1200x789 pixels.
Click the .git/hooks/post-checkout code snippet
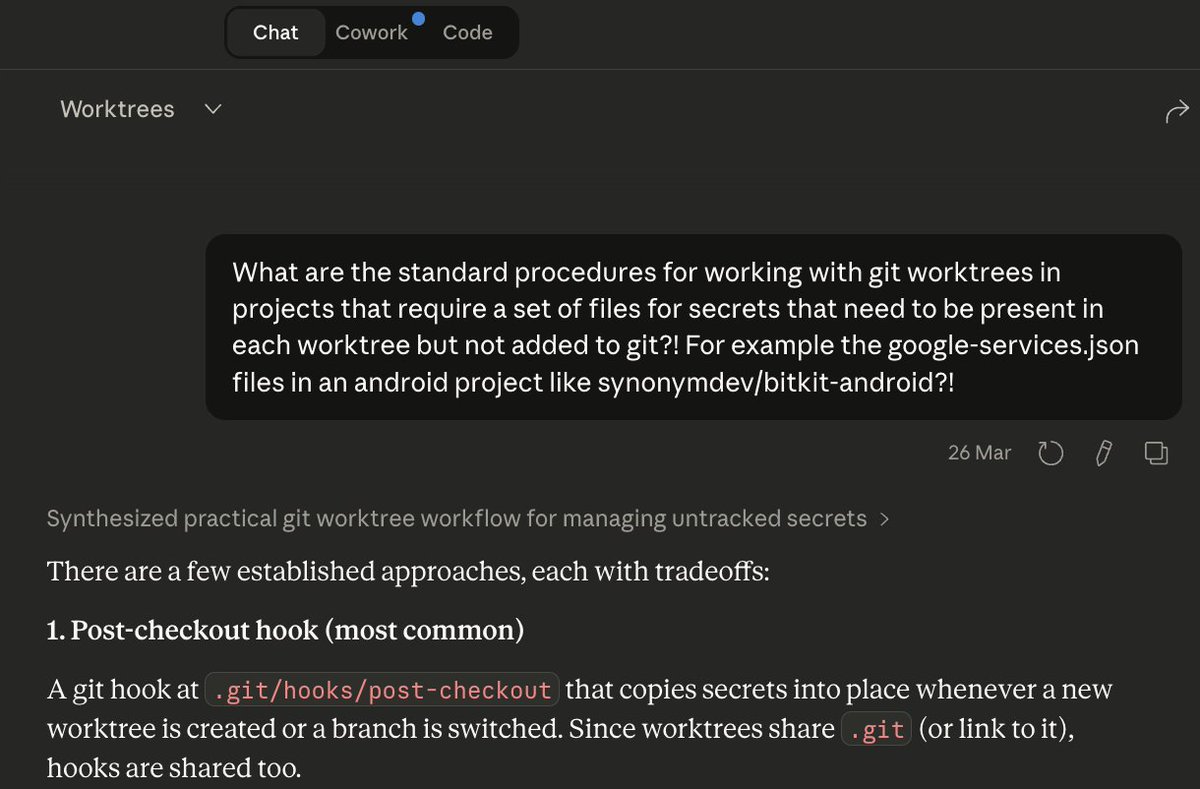[x=382, y=690]
